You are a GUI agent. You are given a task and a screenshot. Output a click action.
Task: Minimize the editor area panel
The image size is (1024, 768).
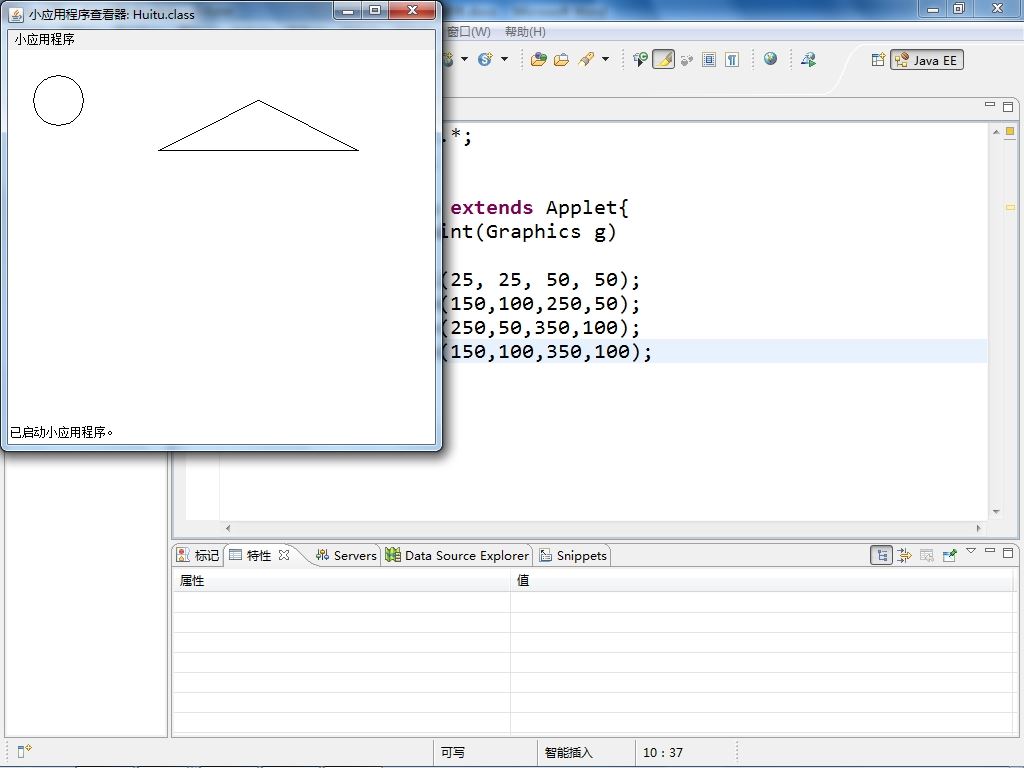[990, 105]
